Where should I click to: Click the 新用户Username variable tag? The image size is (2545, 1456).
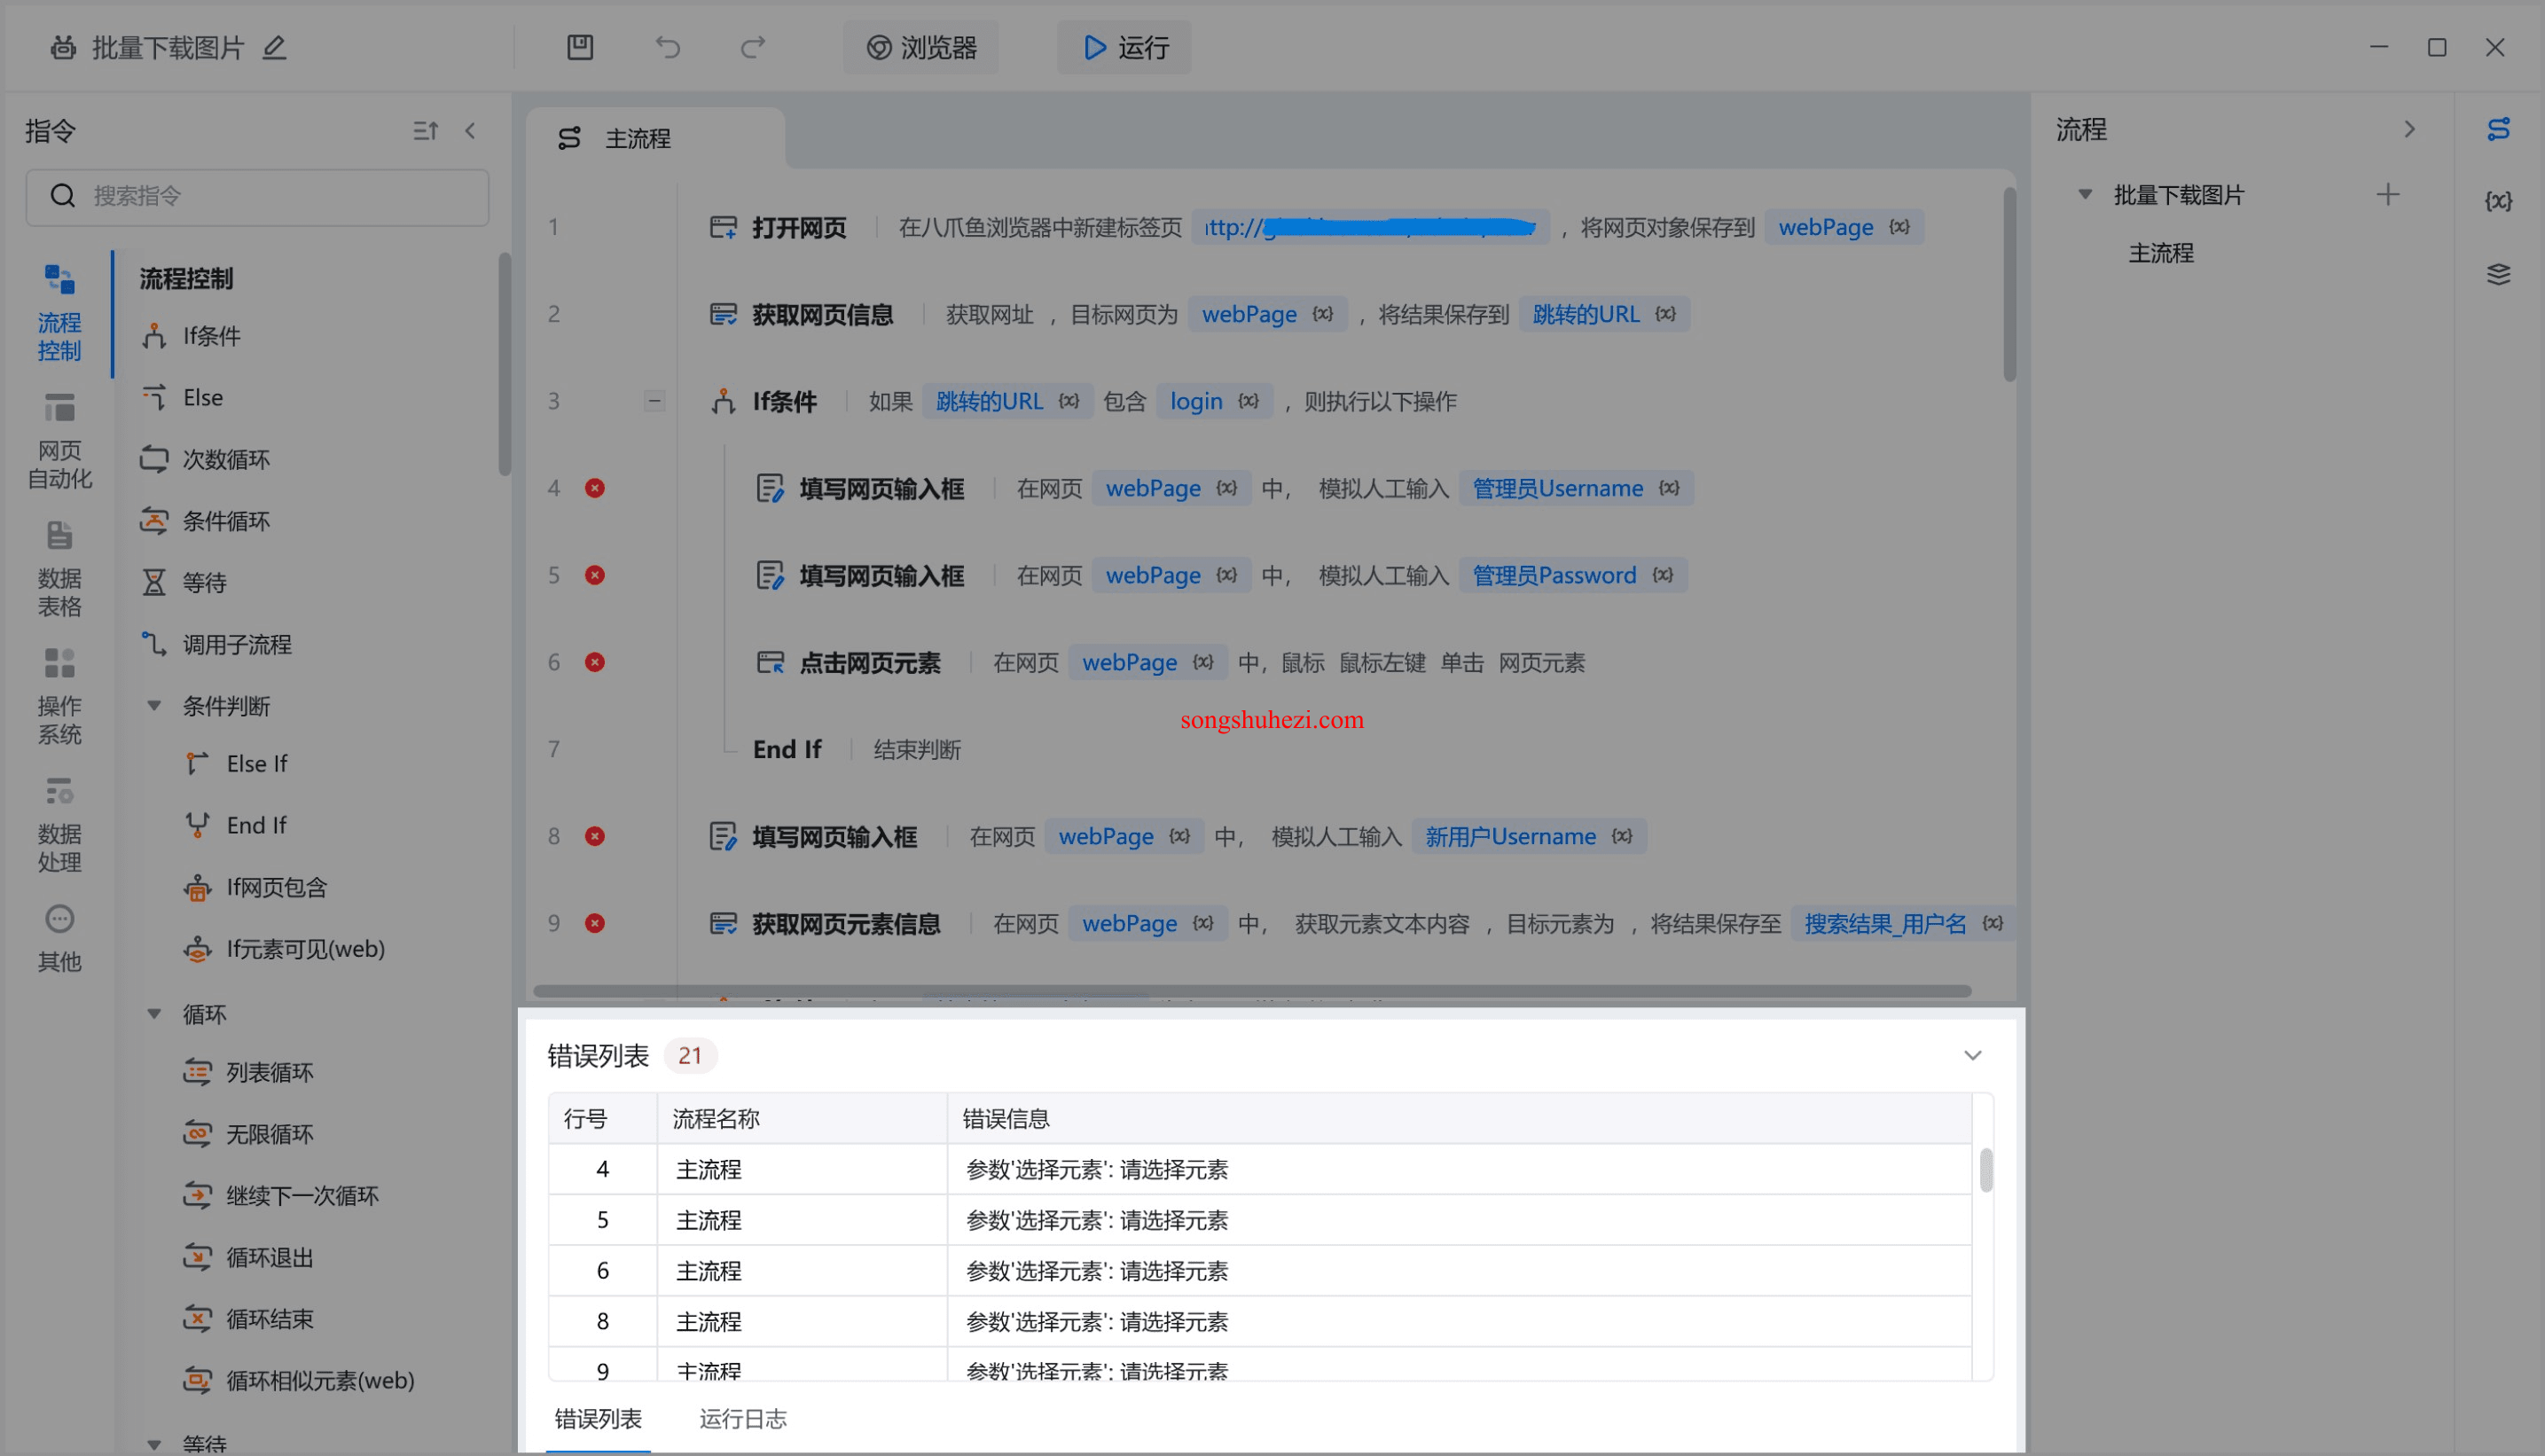pos(1528,836)
